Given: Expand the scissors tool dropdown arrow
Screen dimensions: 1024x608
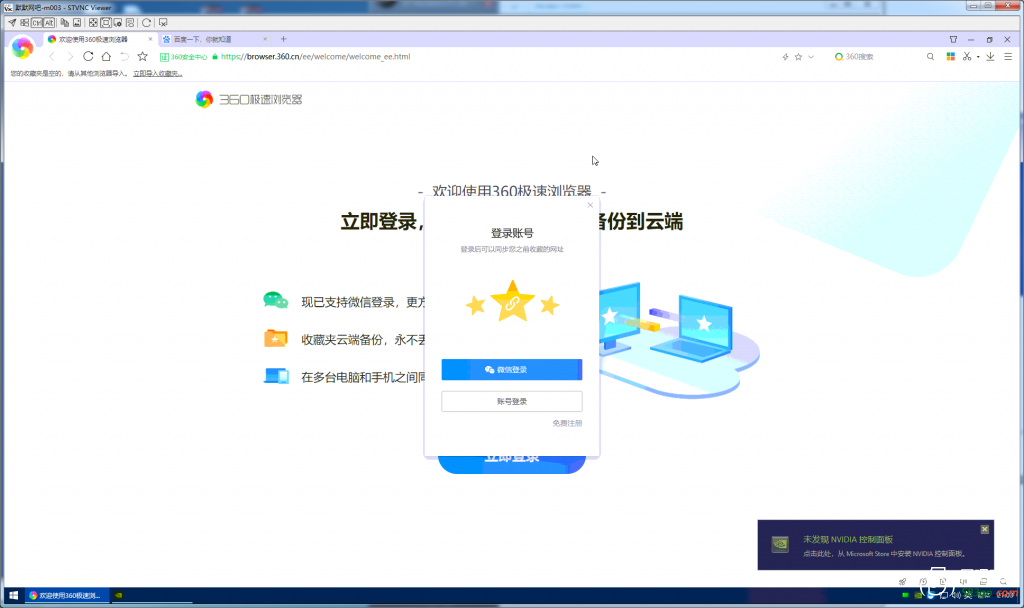Looking at the screenshot, I should coord(978,57).
